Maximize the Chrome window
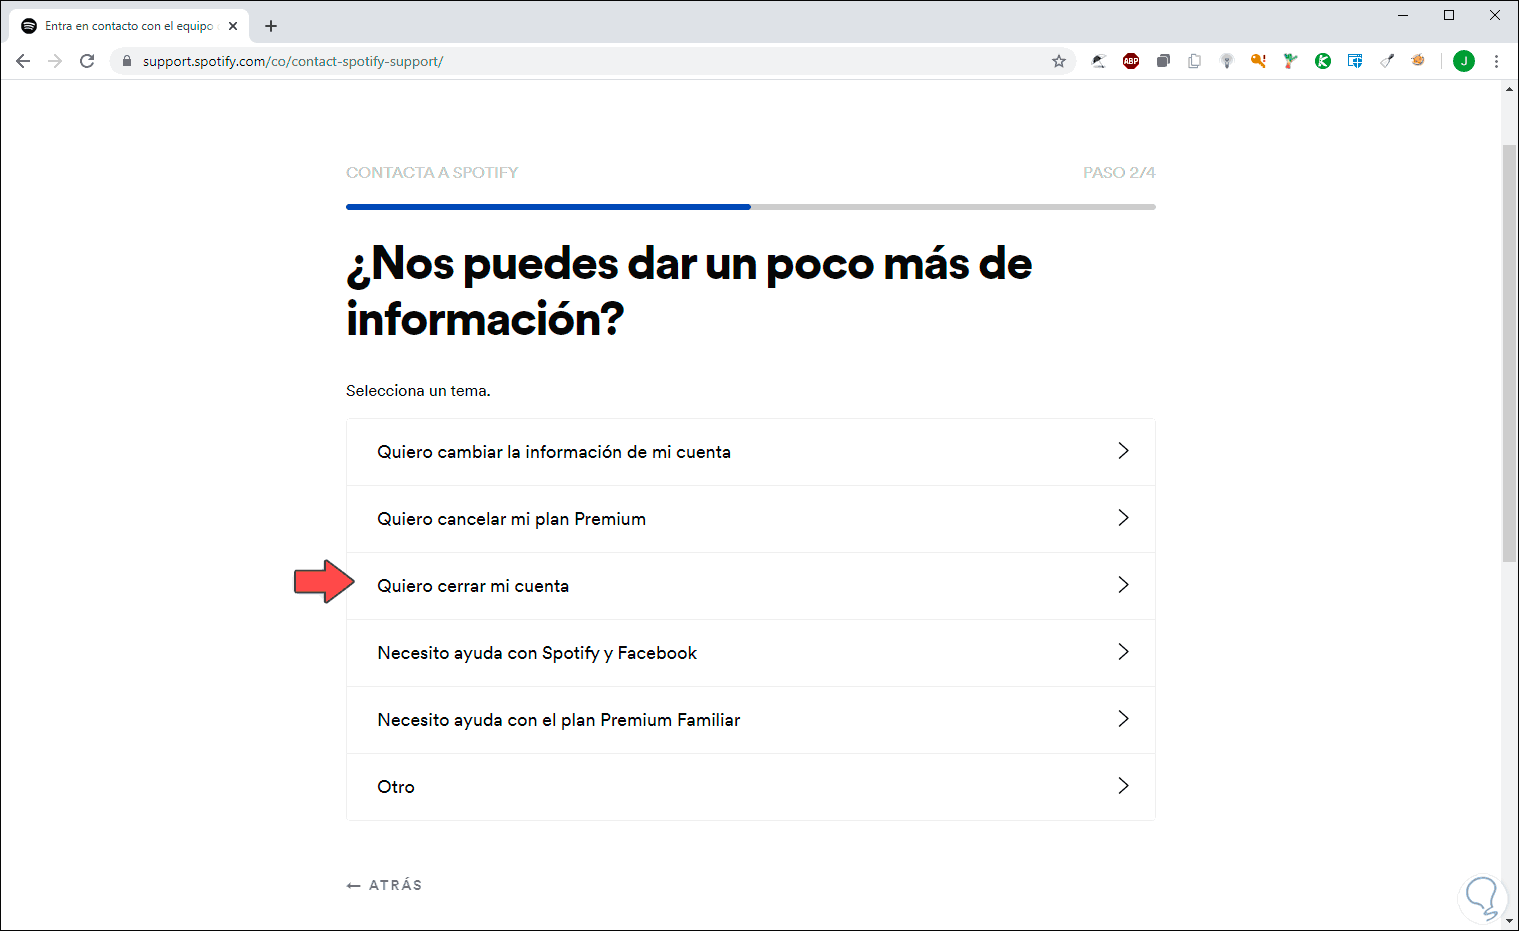Image resolution: width=1519 pixels, height=931 pixels. [x=1449, y=15]
